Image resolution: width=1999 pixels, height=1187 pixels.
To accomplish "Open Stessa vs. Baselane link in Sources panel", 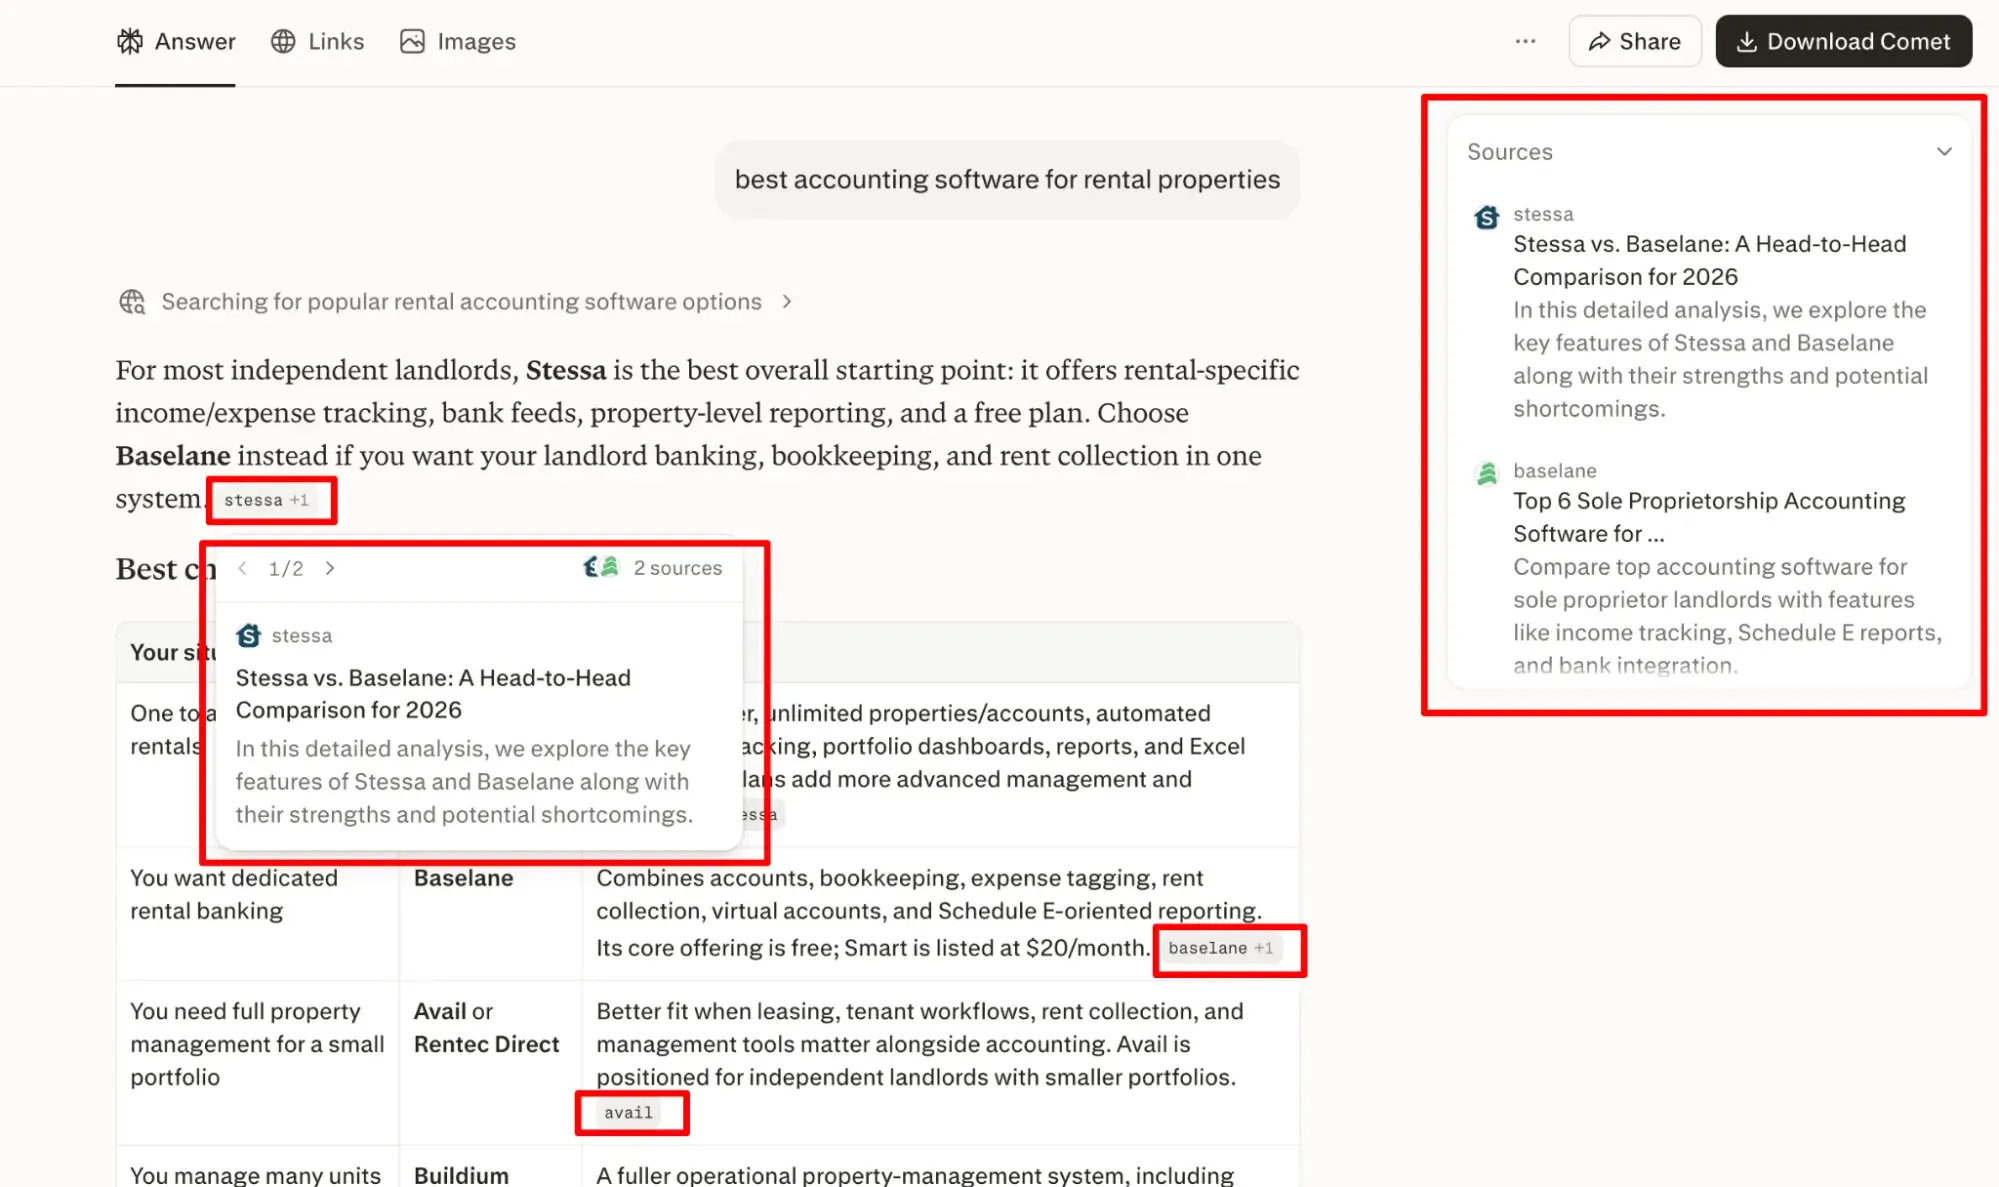I will point(1709,260).
